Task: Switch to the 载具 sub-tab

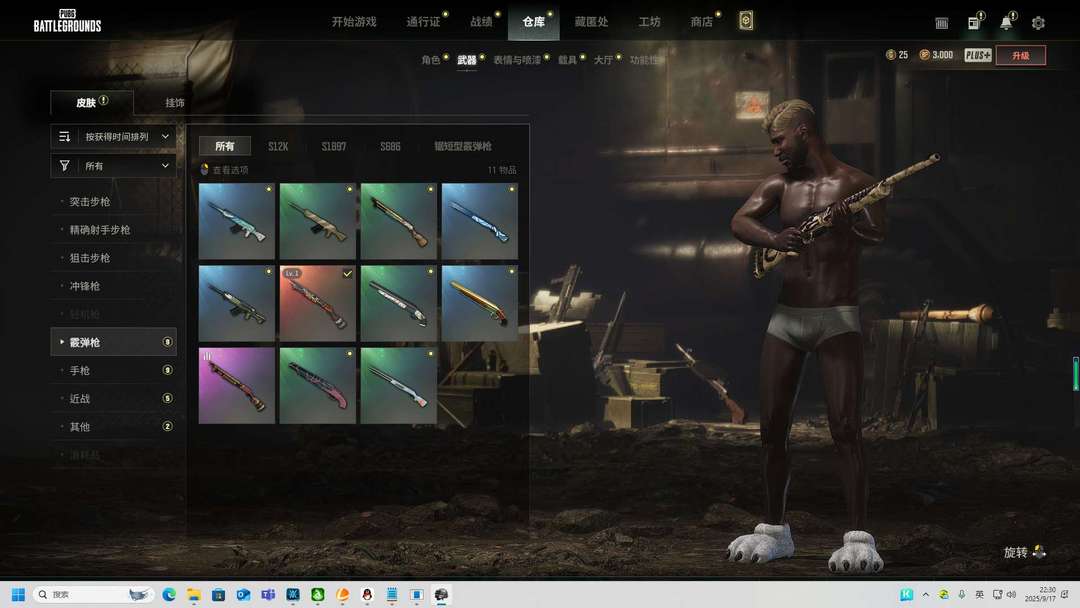Action: [568, 60]
